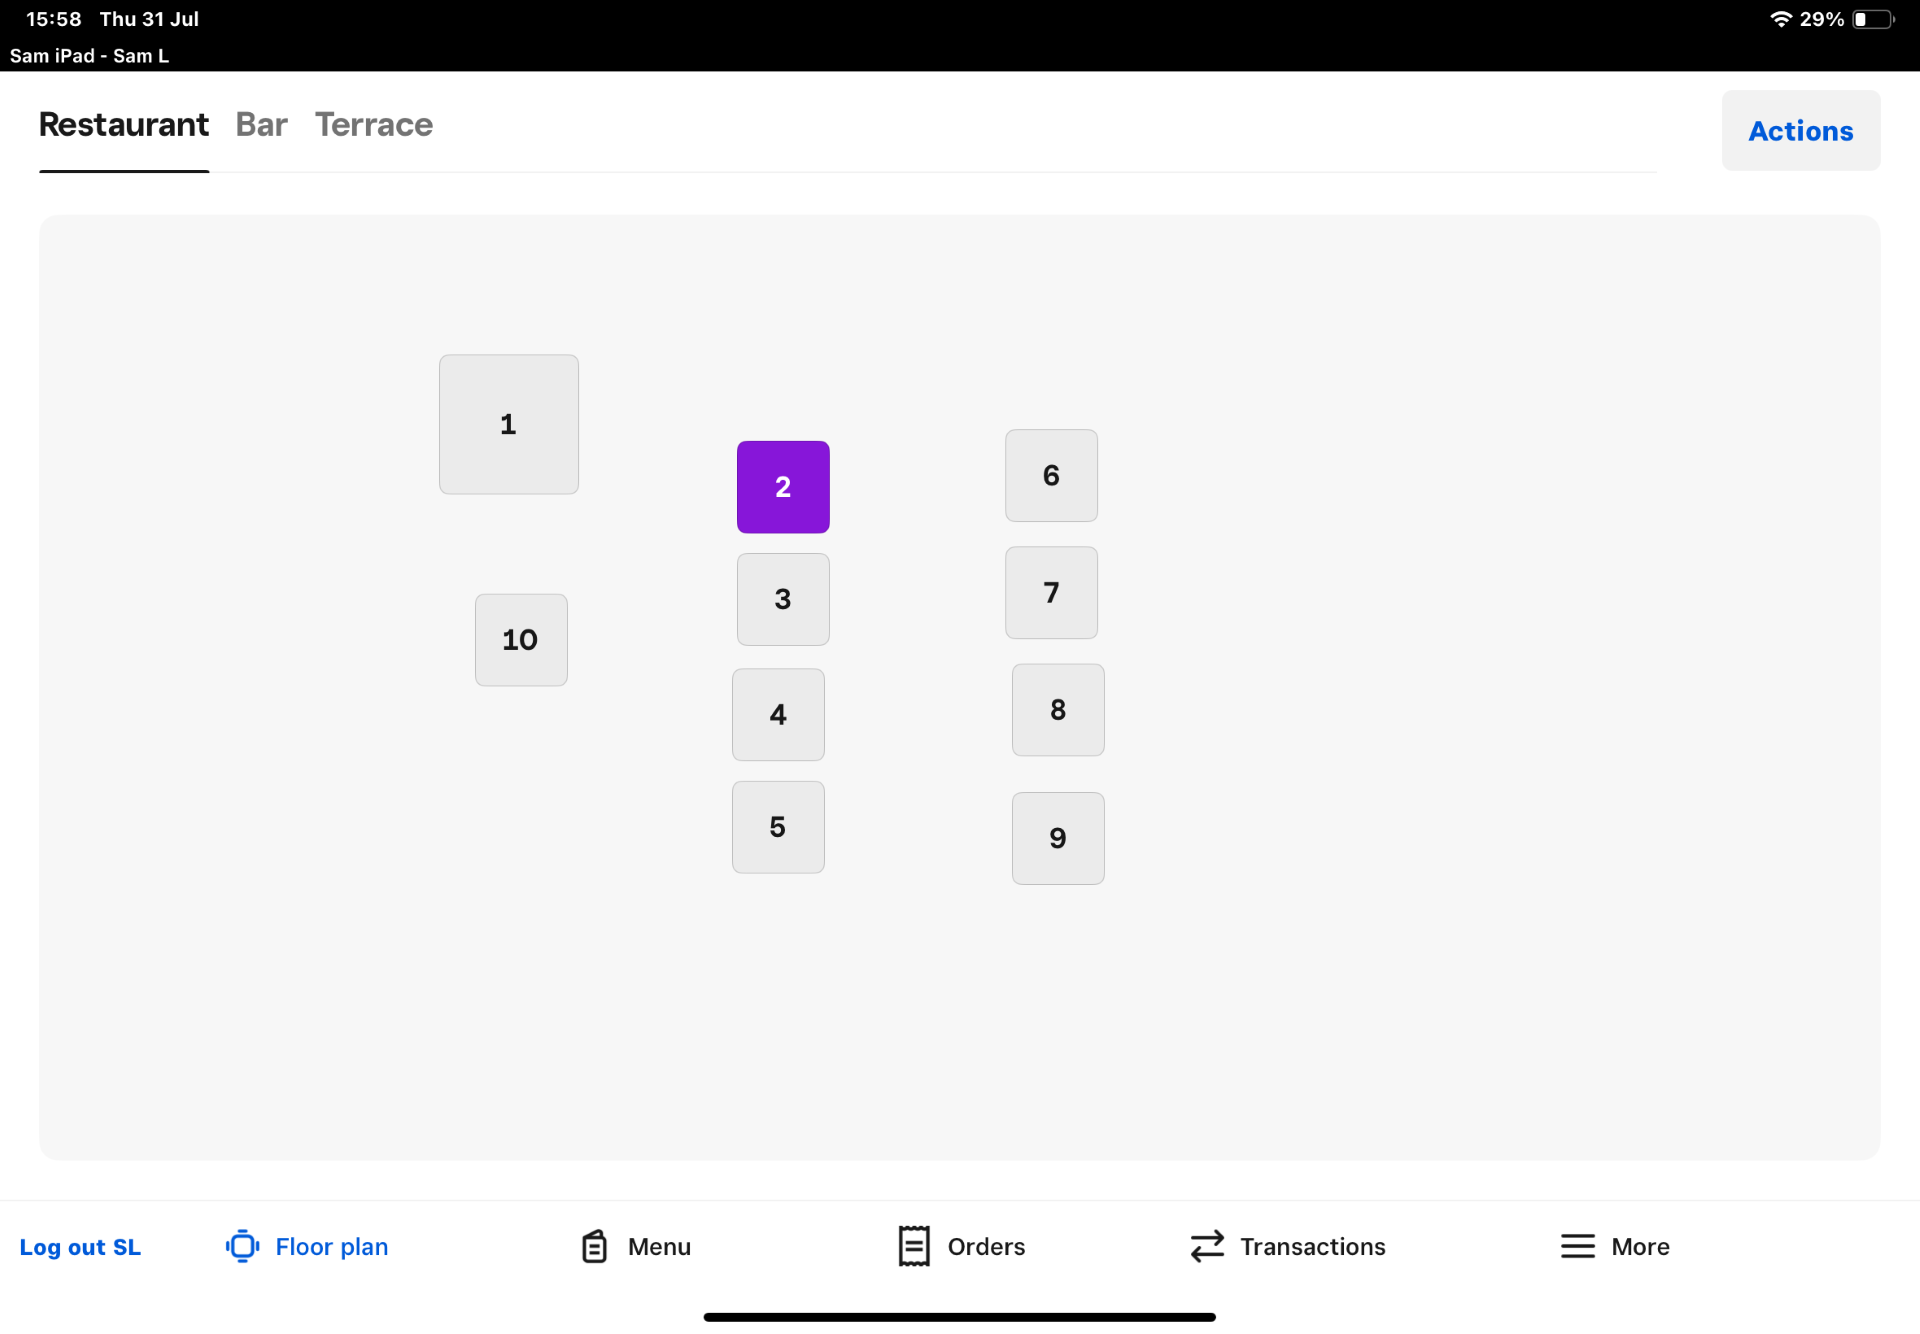Open the More hamburger icon
This screenshot has width=1920, height=1334.
[x=1577, y=1246]
